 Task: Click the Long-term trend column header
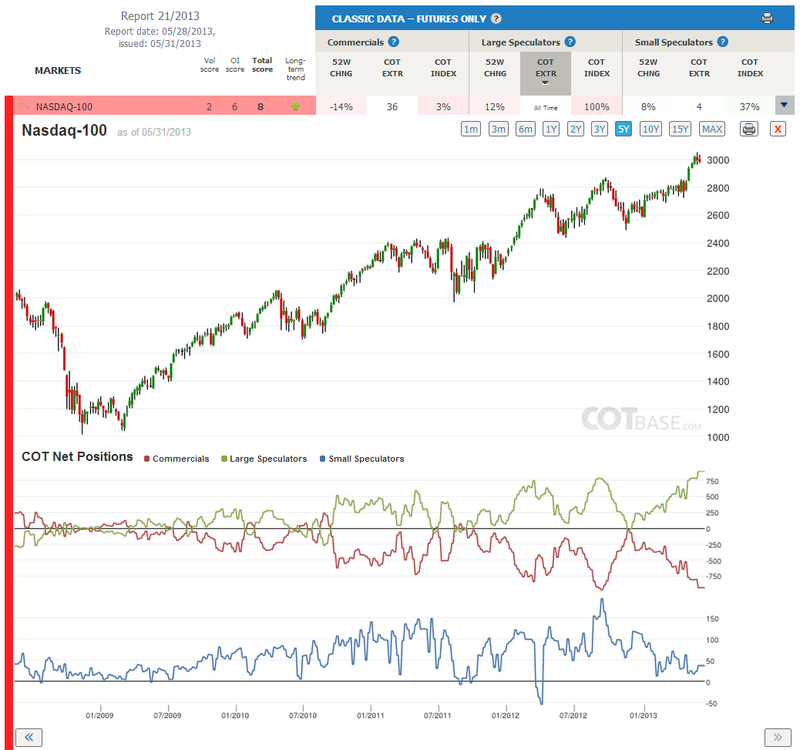point(295,69)
